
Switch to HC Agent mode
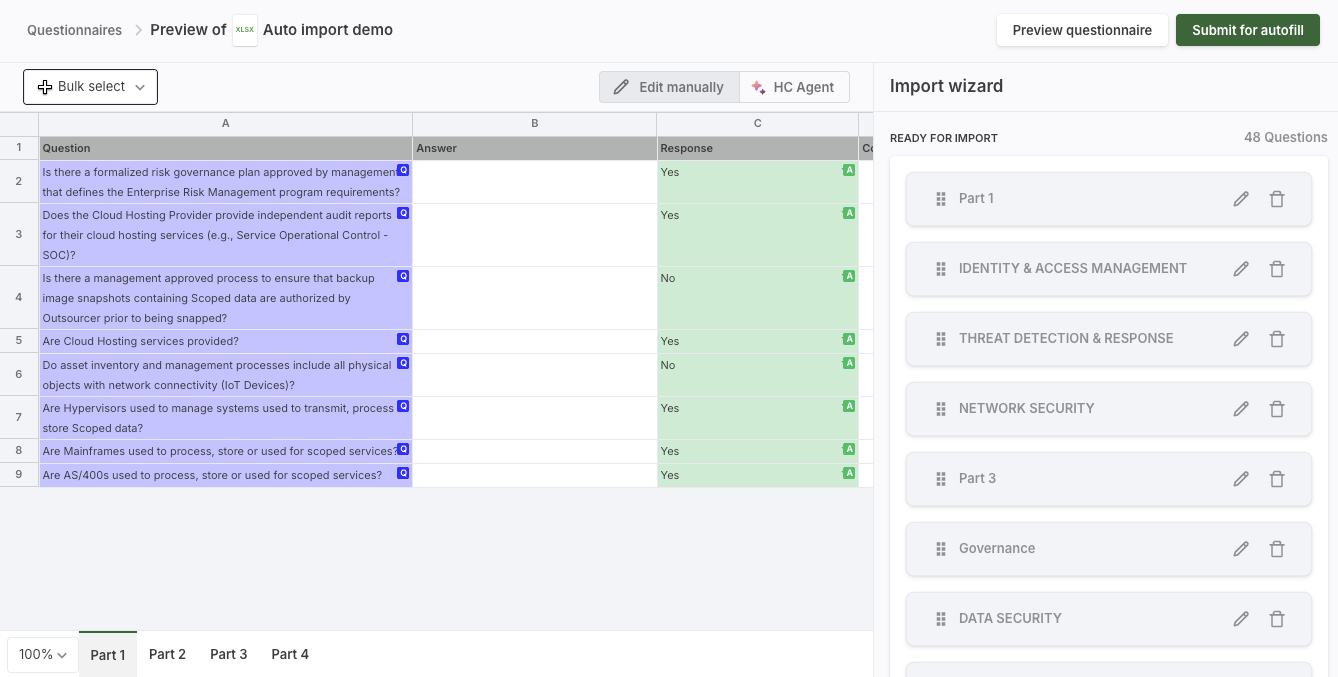tap(794, 87)
